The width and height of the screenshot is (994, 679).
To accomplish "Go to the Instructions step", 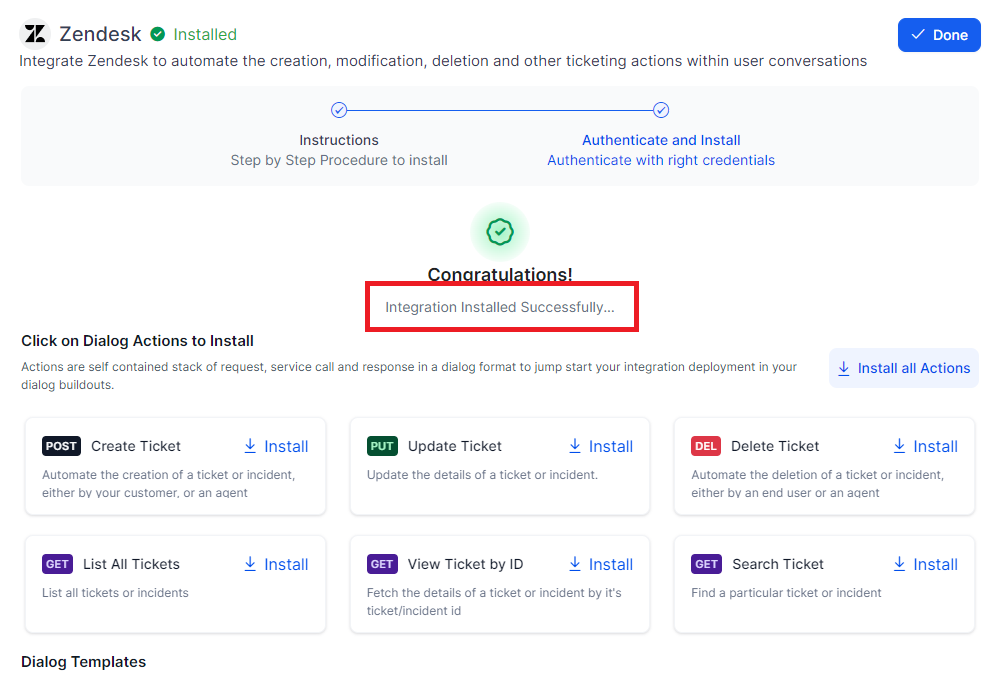I will coord(339,140).
